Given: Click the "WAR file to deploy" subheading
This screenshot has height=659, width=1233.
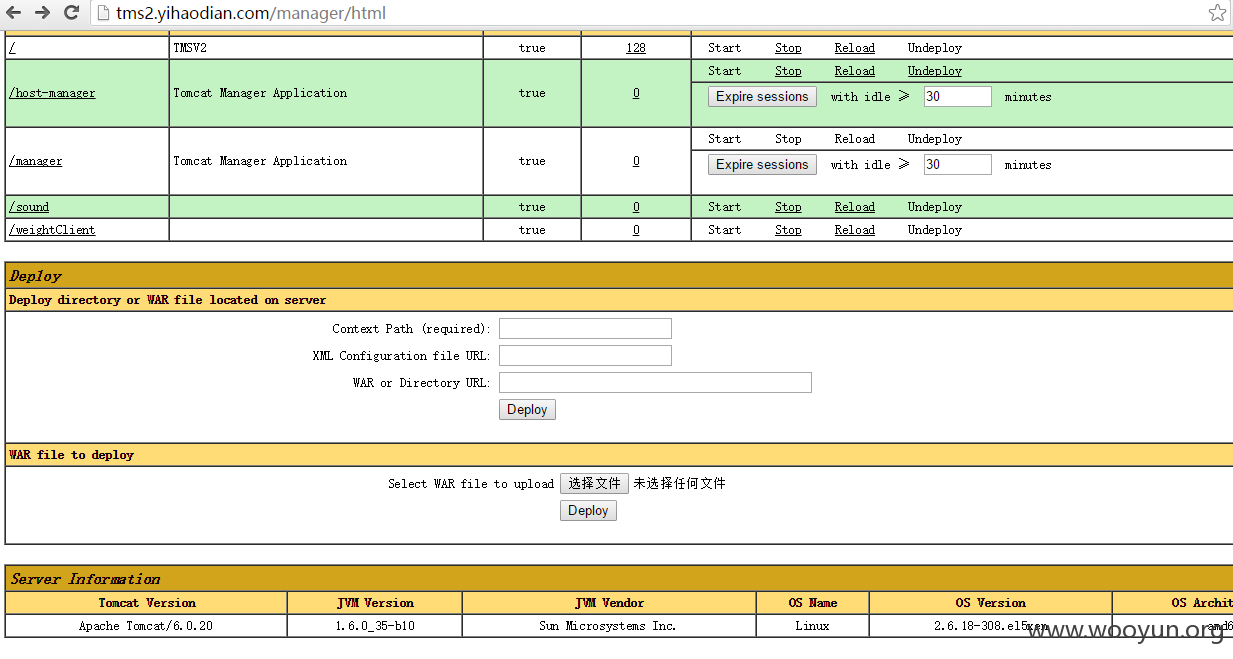Looking at the screenshot, I should click(x=71, y=455).
